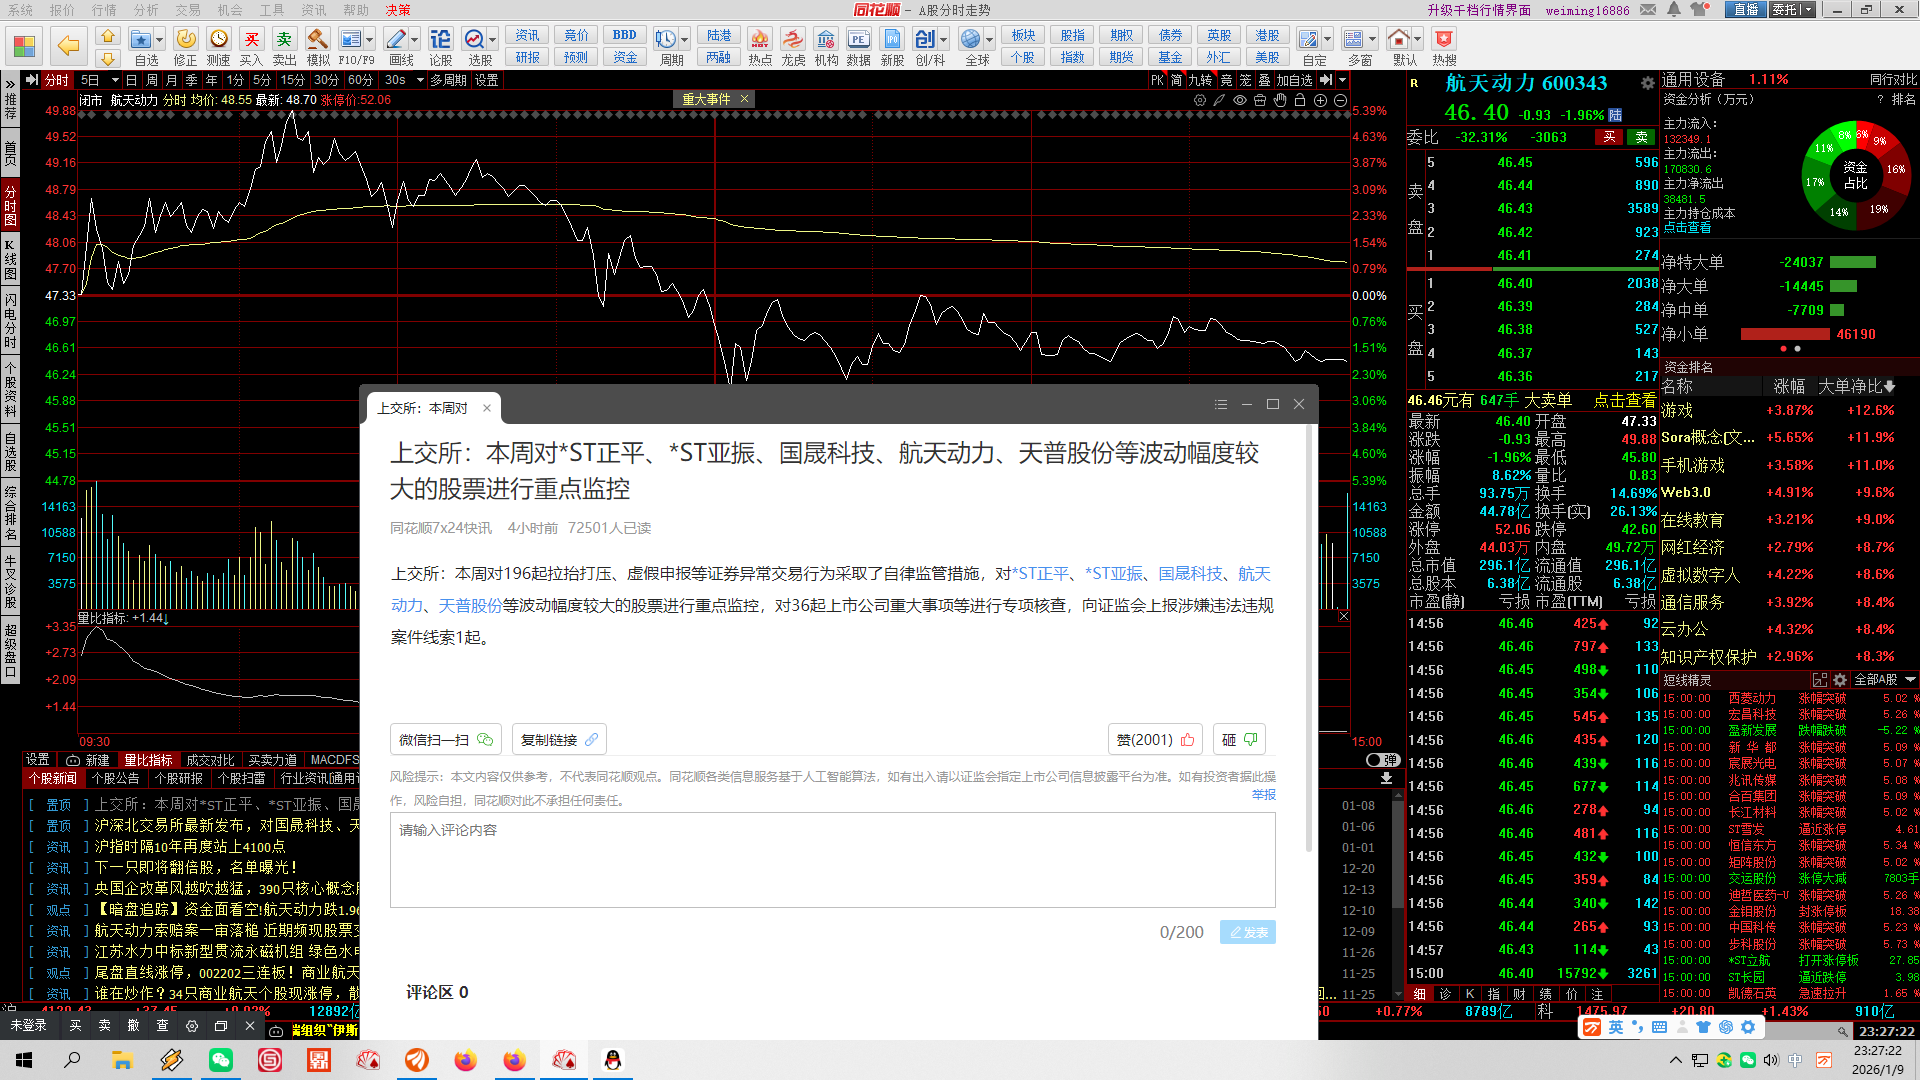
Task: Click the 复制链接 copy link button
Action: pos(559,740)
